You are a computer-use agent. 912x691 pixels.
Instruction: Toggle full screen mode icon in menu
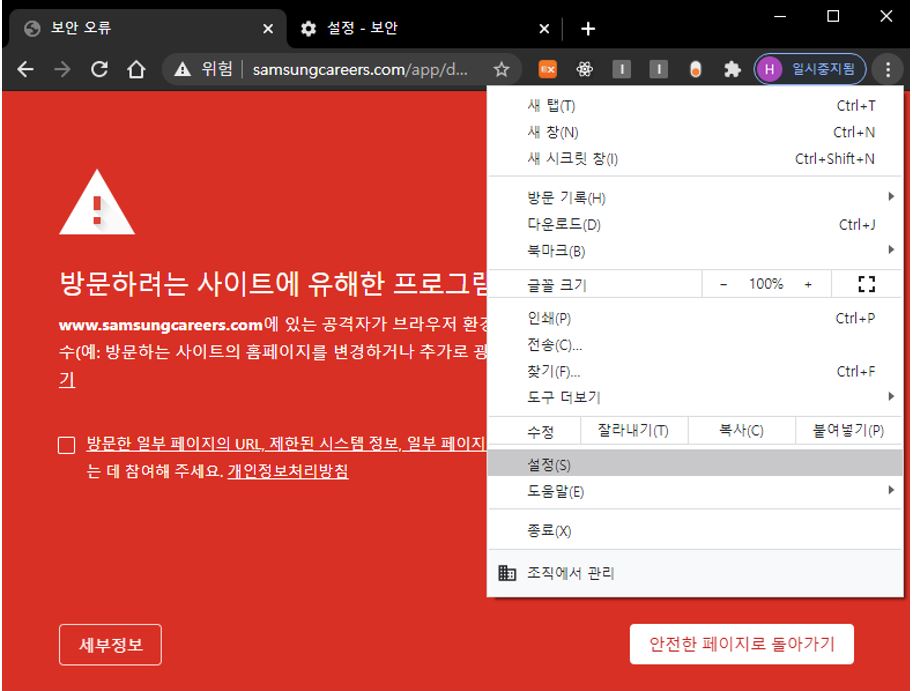pos(867,284)
